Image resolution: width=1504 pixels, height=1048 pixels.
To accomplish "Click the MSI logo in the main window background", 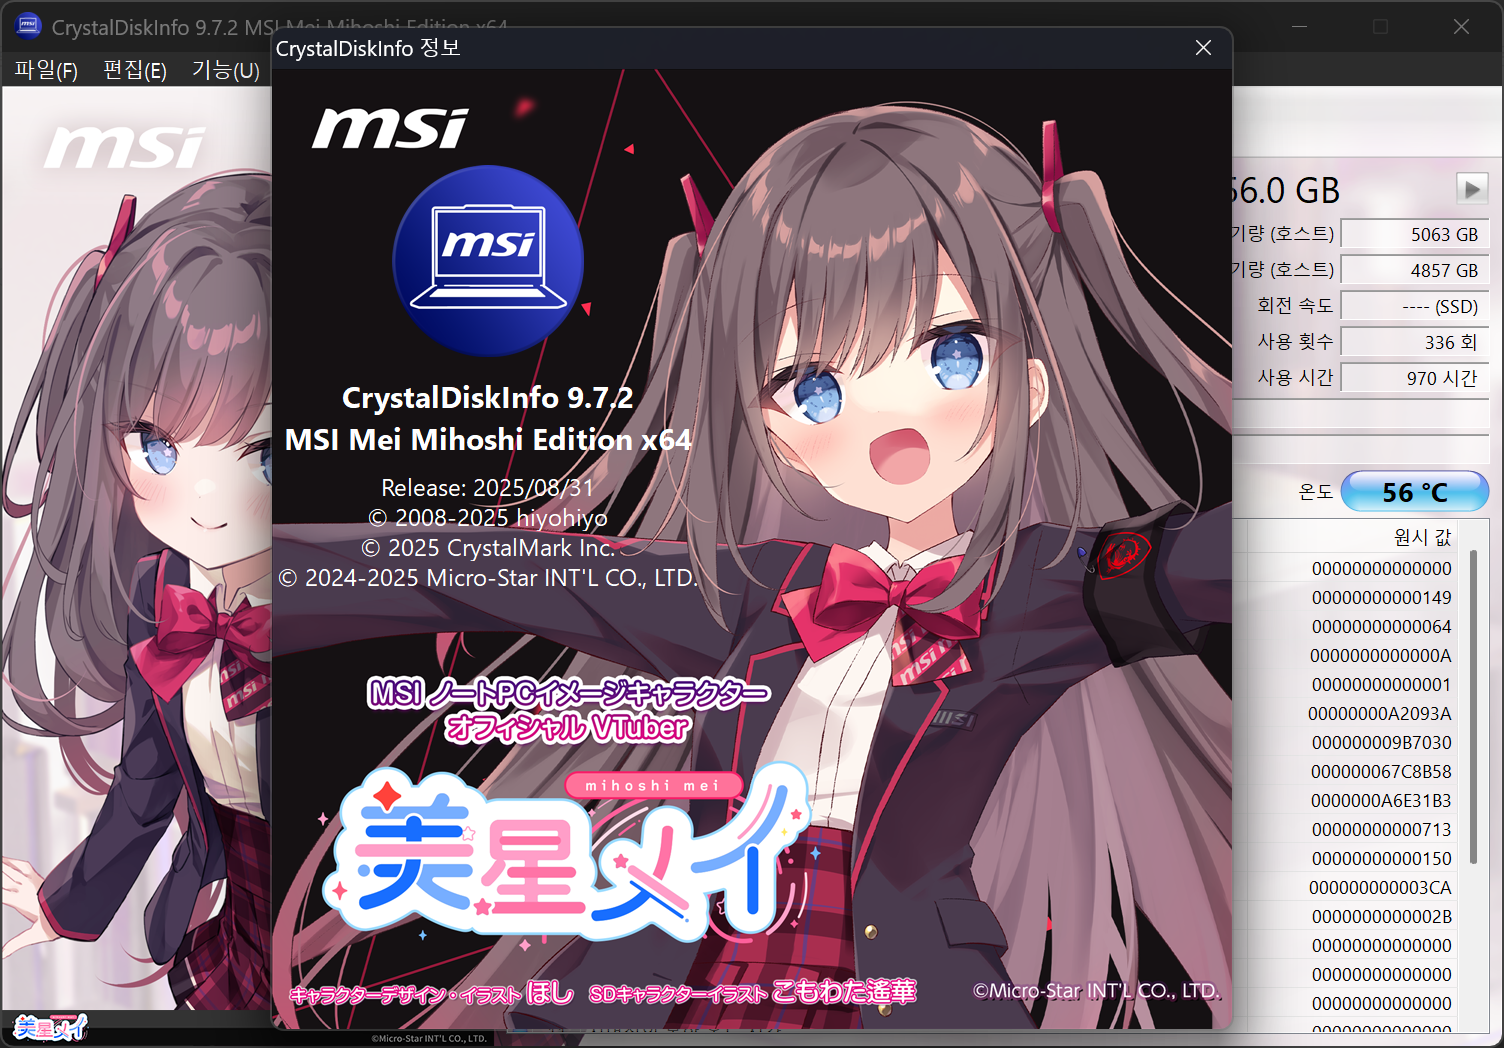I will point(125,148).
